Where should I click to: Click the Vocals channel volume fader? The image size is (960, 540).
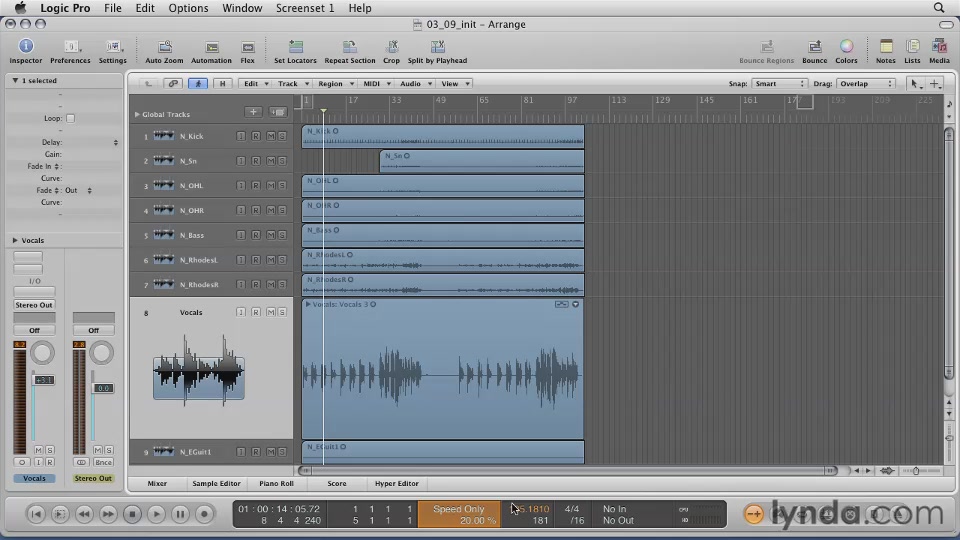pos(43,380)
